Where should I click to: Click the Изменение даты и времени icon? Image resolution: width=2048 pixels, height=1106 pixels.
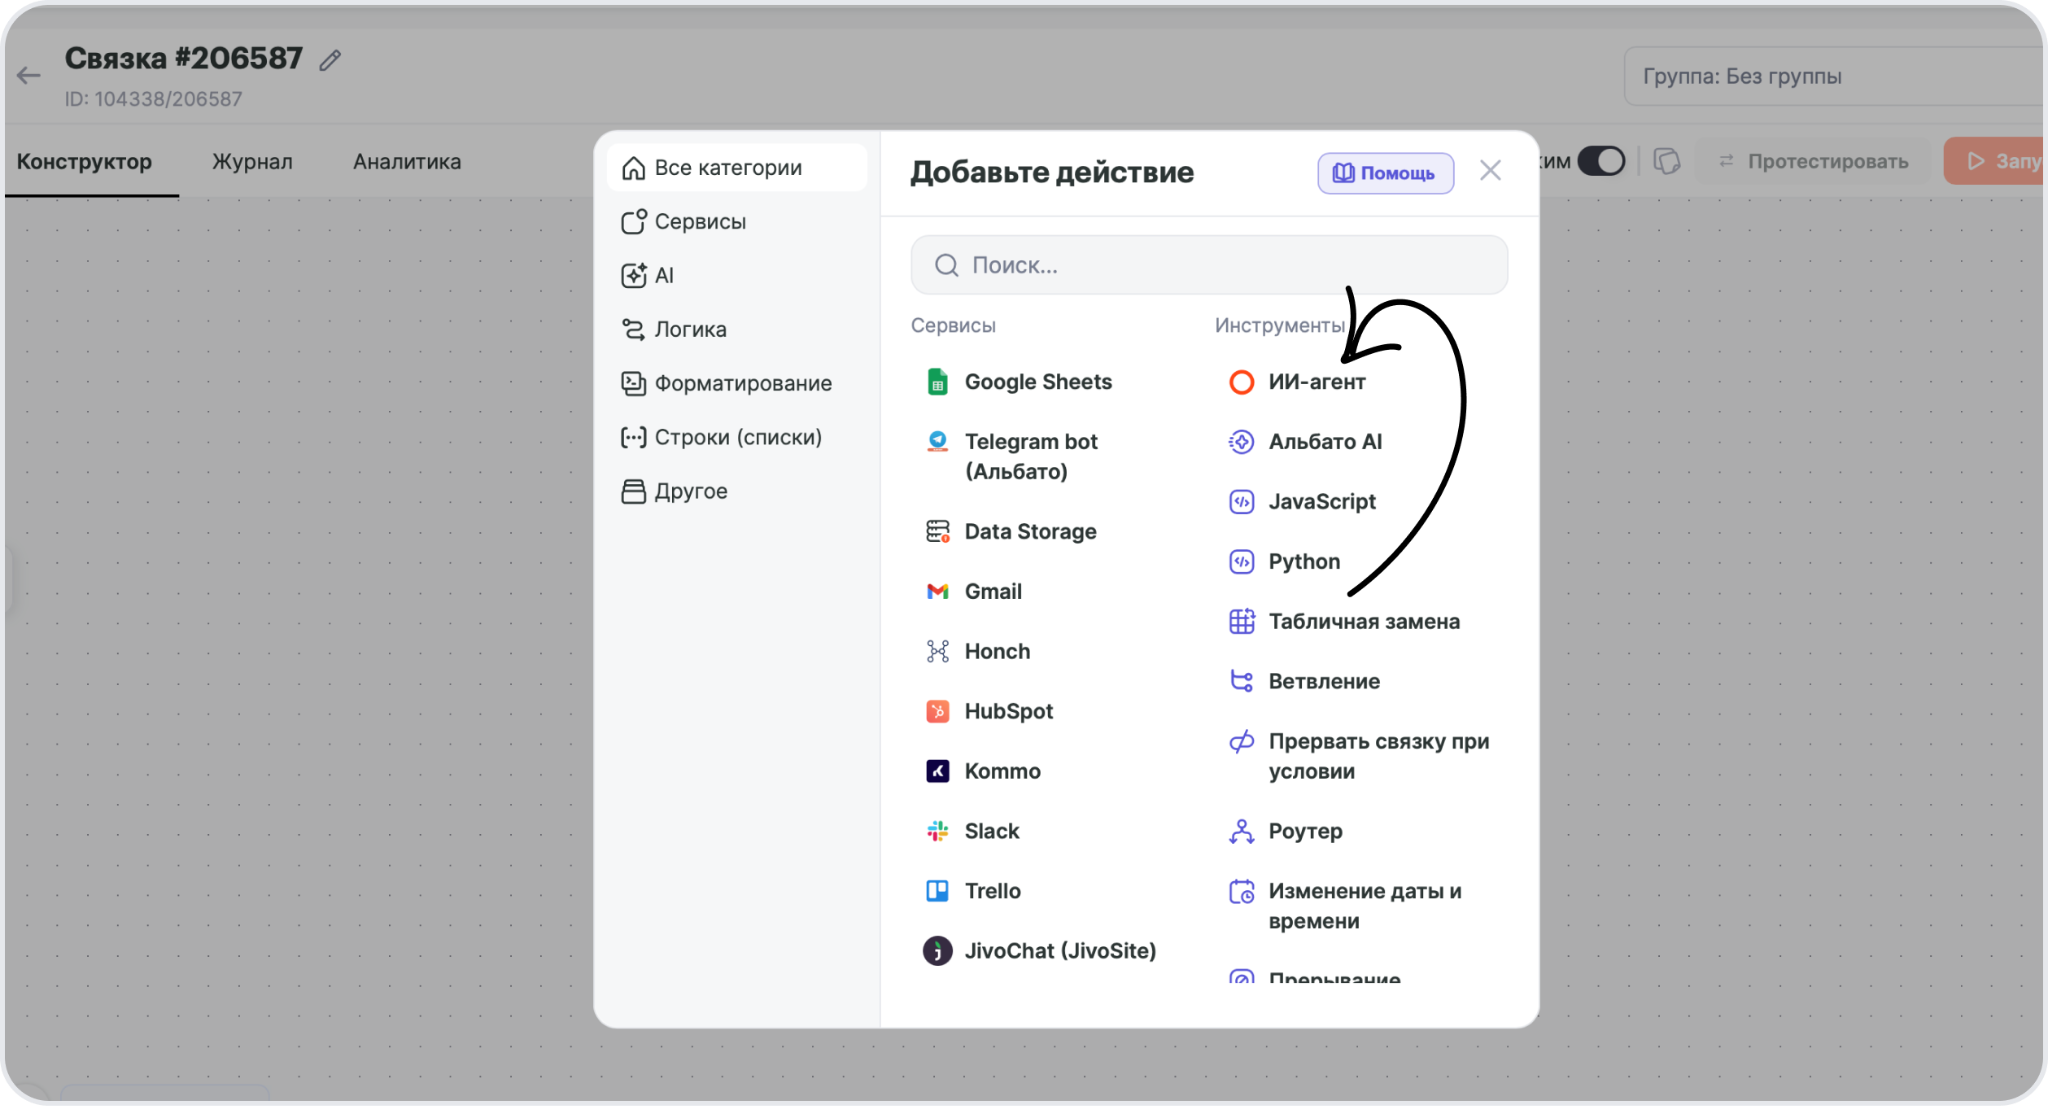[1241, 891]
